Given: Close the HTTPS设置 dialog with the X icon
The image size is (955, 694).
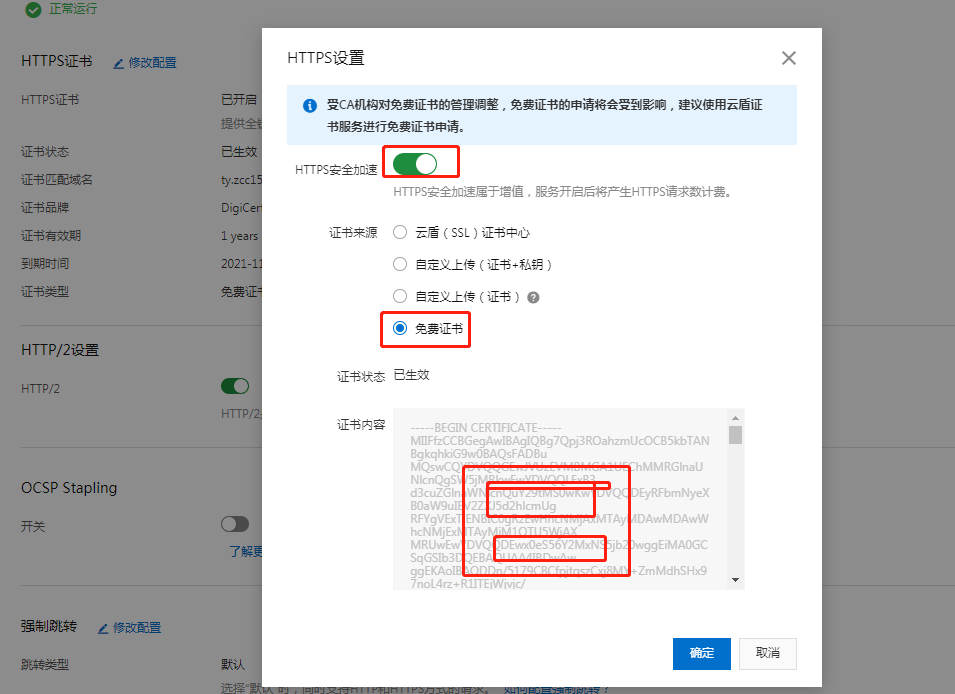Looking at the screenshot, I should coord(789,58).
